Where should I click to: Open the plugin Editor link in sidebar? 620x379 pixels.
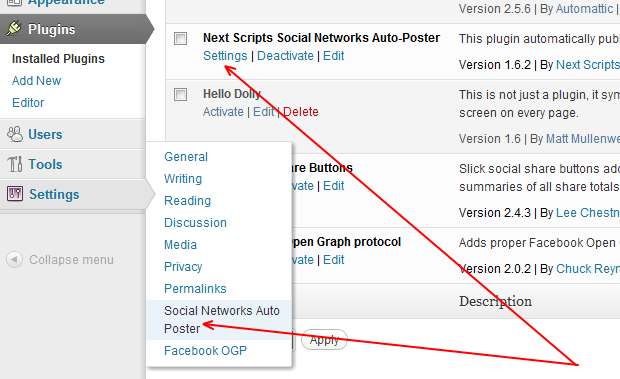click(x=28, y=103)
